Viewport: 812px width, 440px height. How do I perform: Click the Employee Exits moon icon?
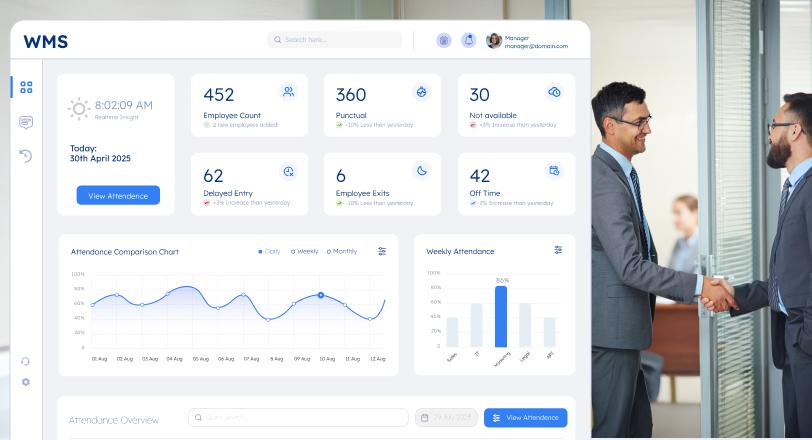point(422,170)
